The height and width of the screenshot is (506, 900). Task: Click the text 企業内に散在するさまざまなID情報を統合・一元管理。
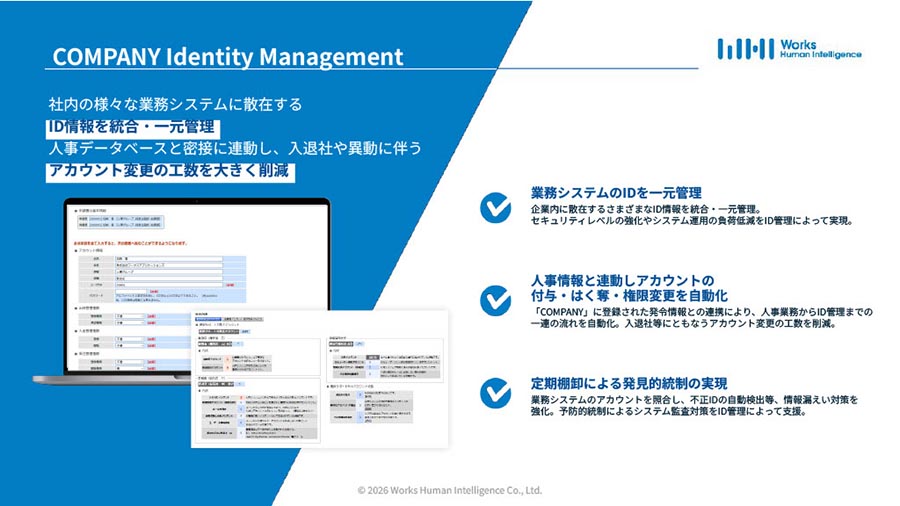tap(646, 209)
